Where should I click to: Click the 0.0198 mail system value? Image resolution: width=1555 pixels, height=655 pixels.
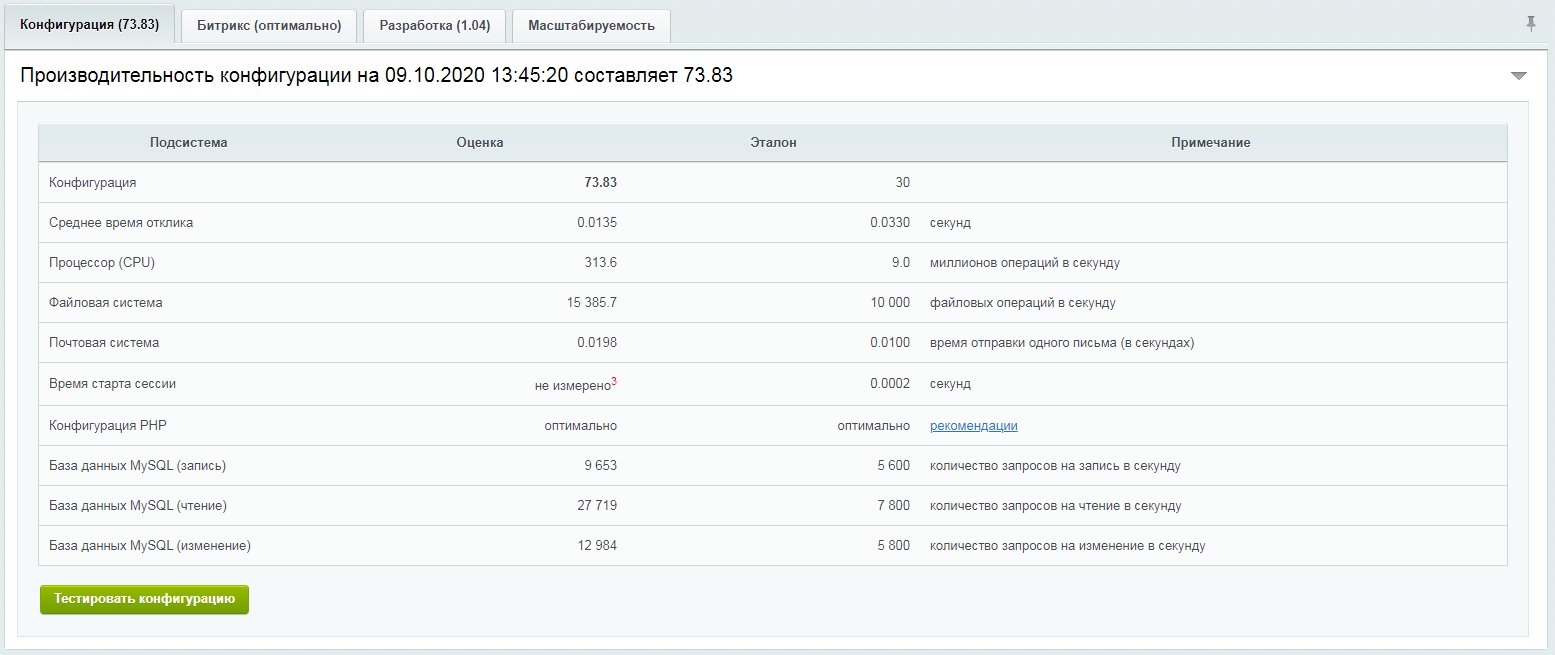click(597, 342)
